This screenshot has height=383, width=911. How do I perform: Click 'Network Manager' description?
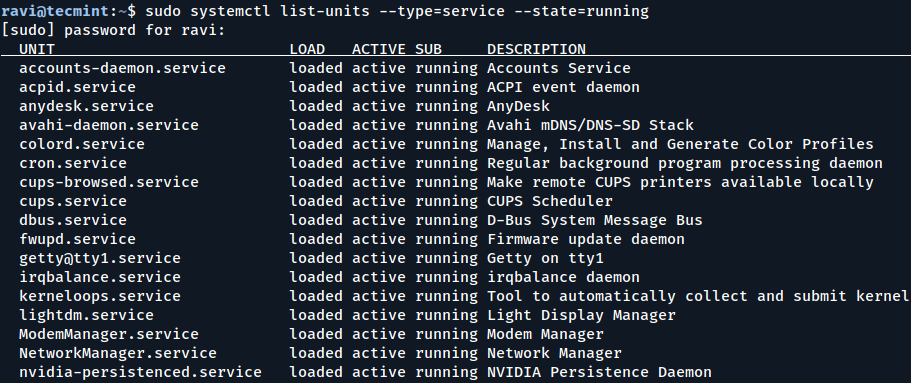(x=554, y=353)
